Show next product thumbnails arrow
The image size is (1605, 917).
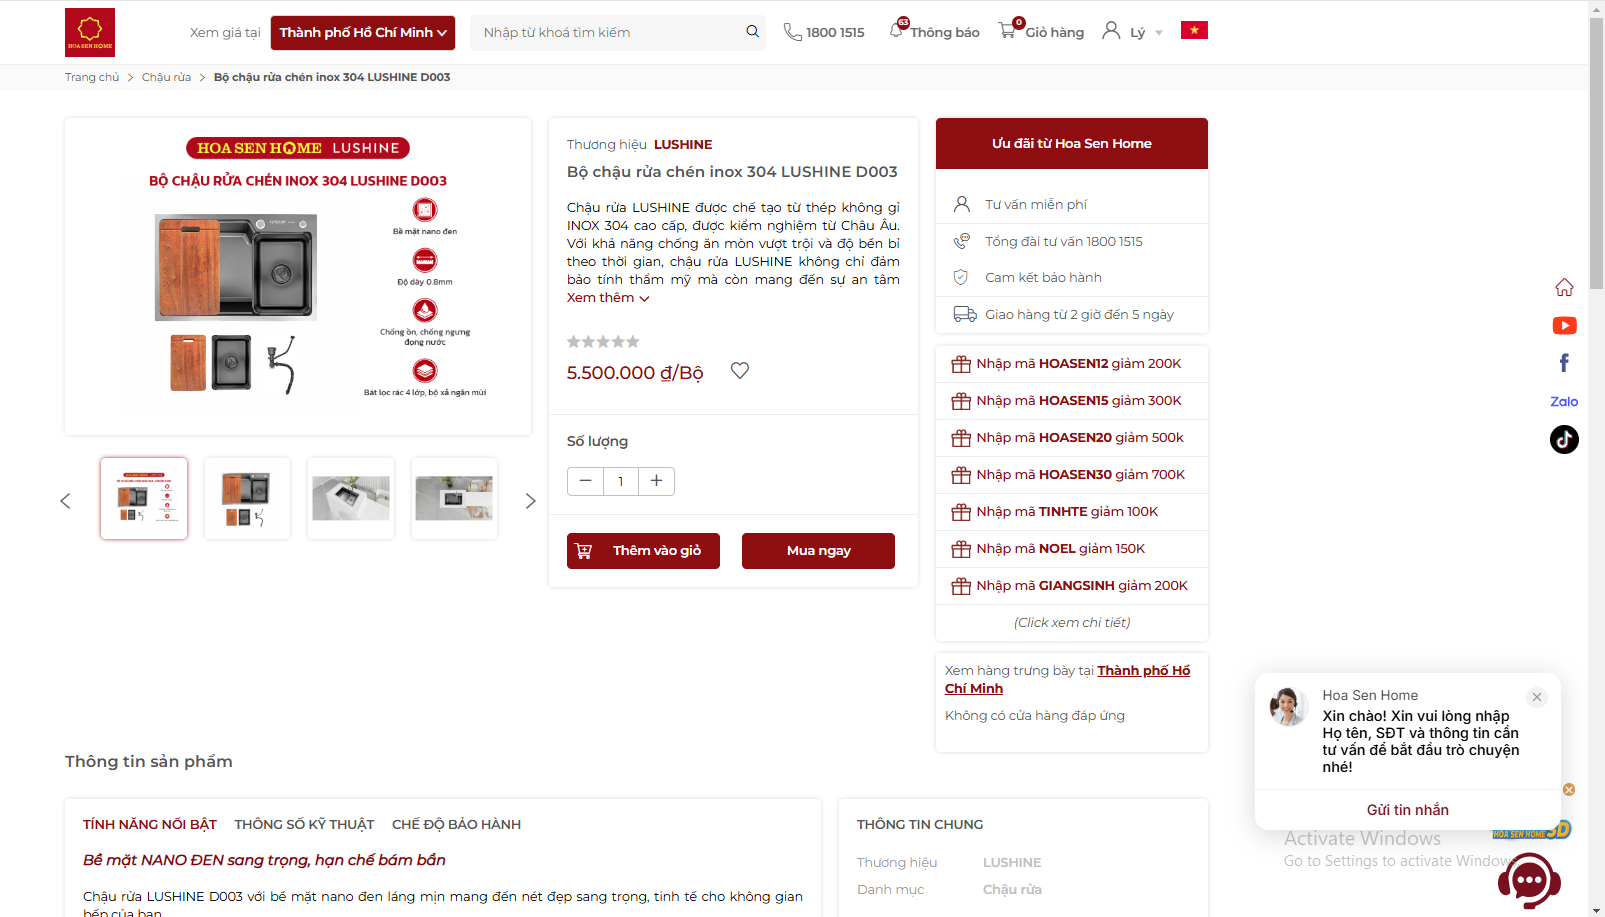(530, 501)
